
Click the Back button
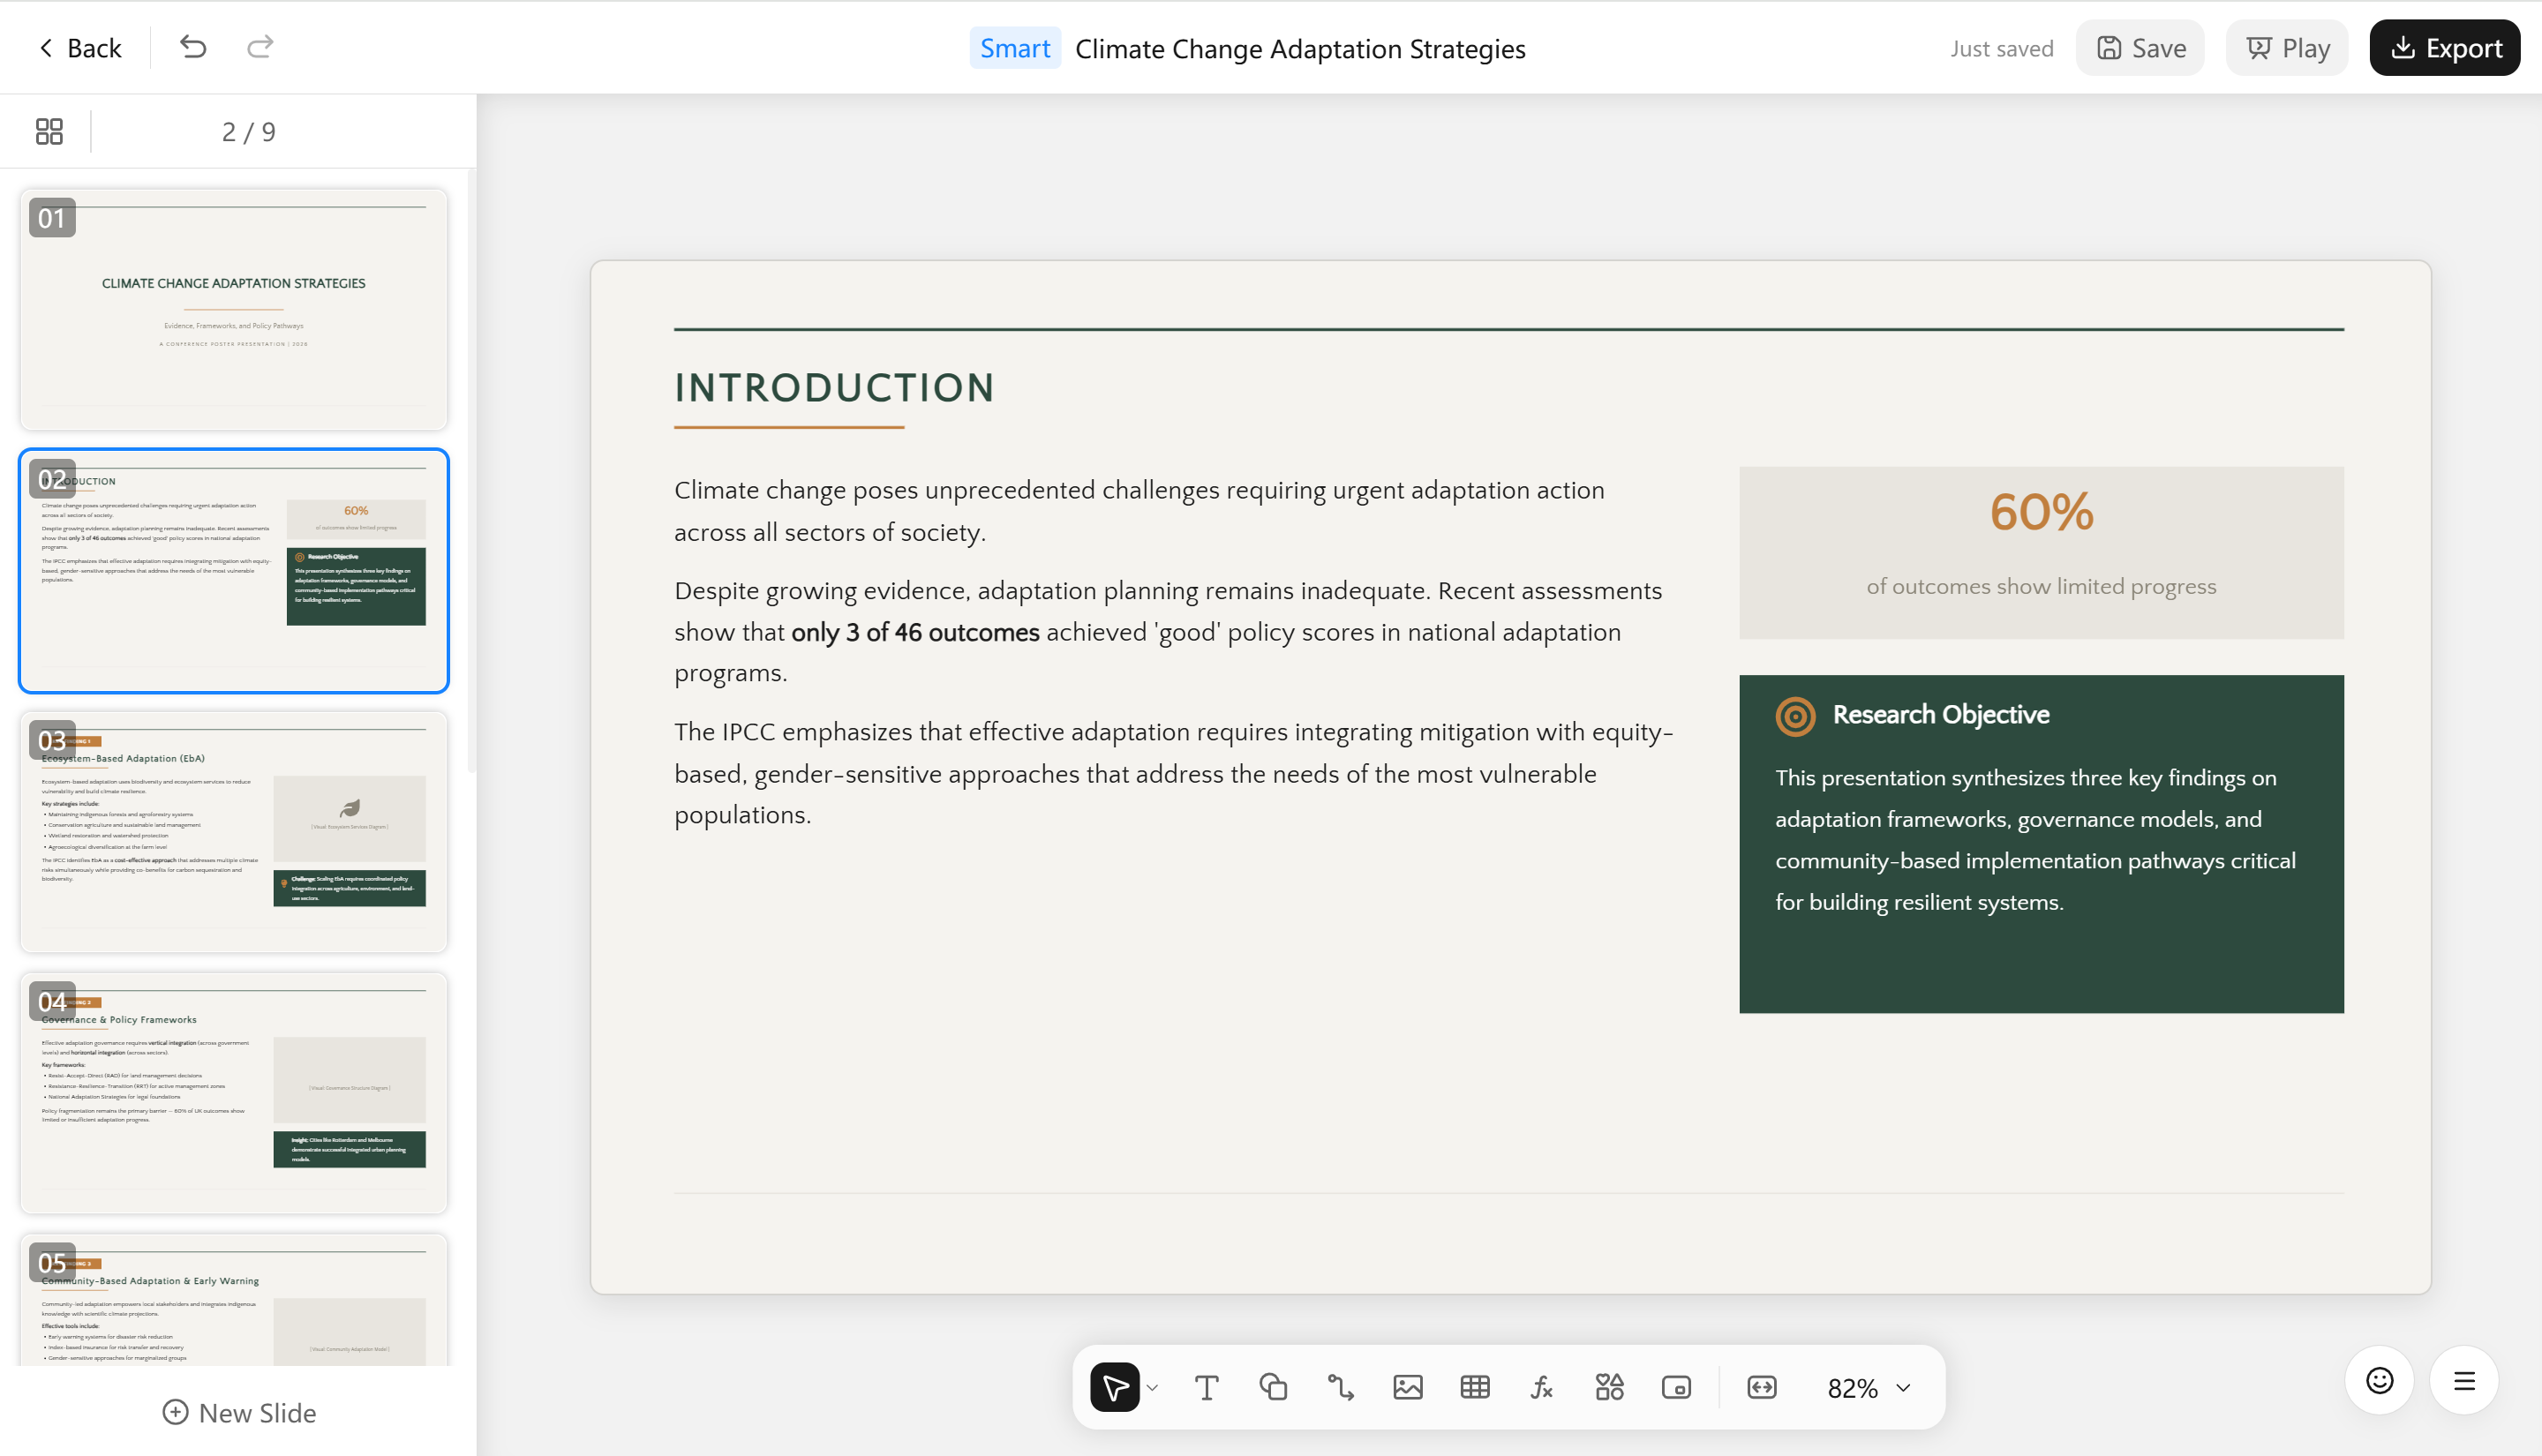[x=80, y=48]
